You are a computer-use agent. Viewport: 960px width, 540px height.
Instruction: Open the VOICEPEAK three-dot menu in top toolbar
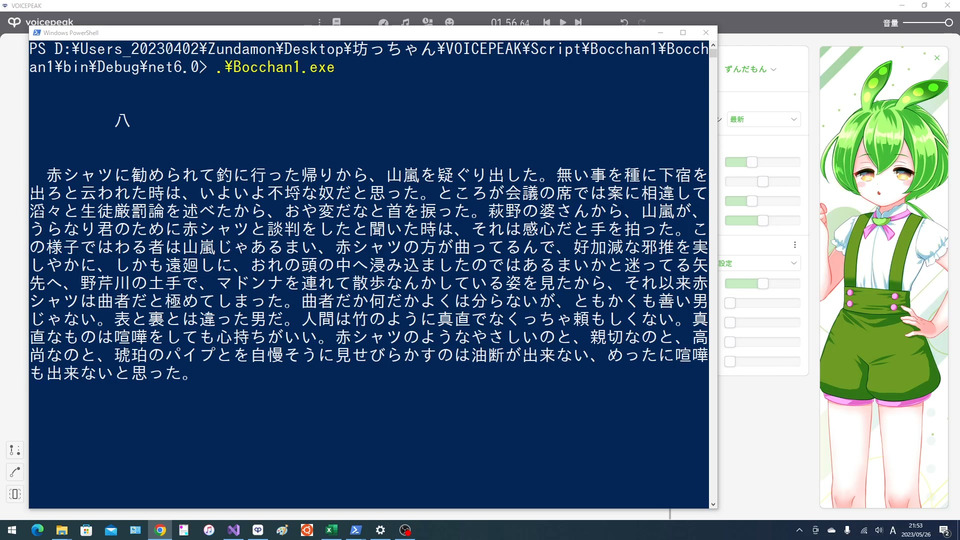click(x=319, y=22)
